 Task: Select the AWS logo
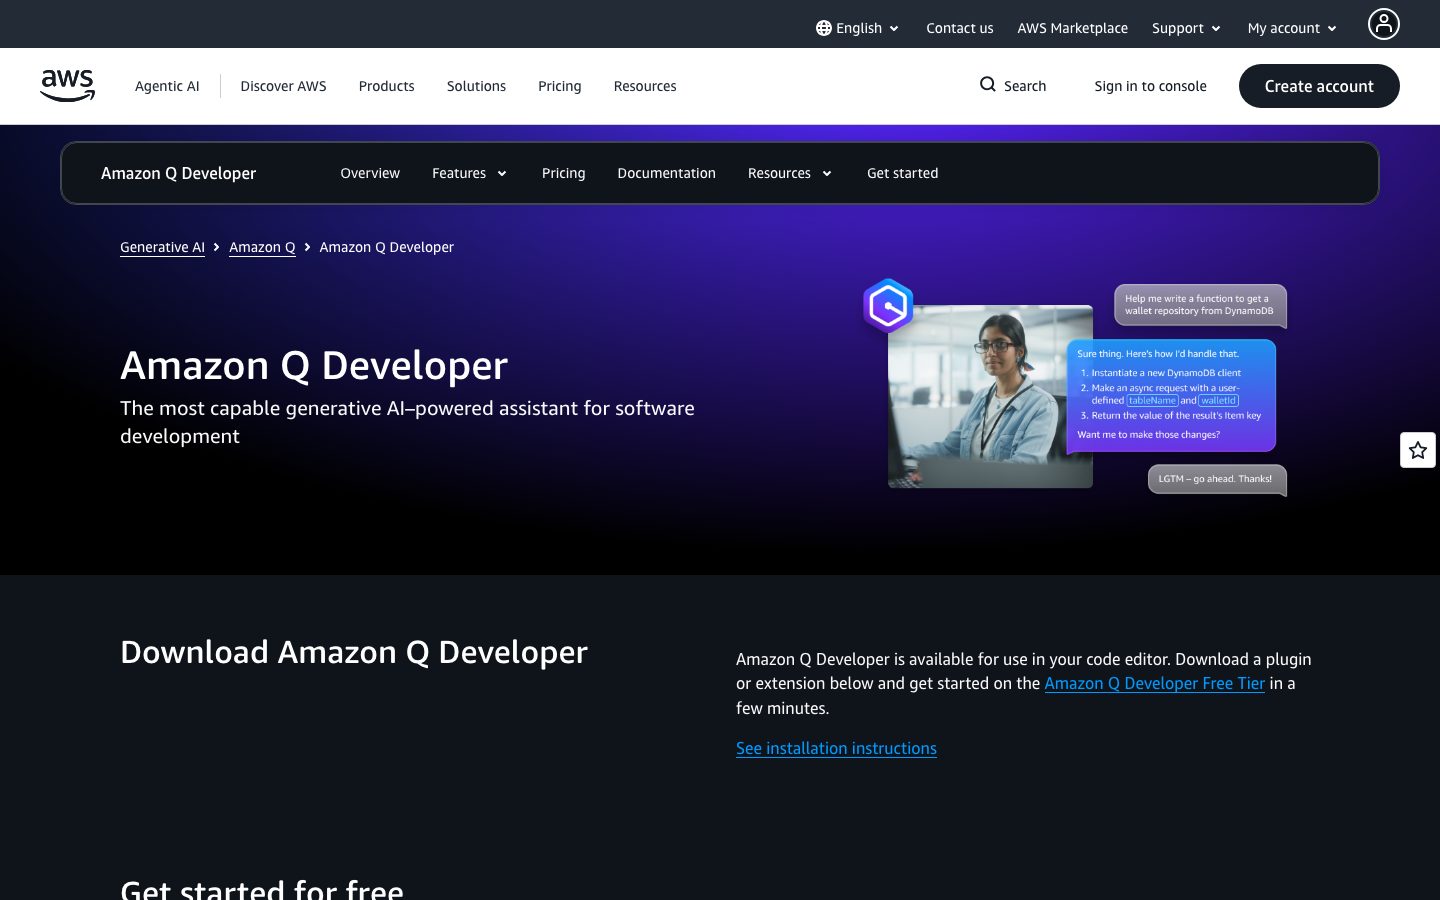67,86
